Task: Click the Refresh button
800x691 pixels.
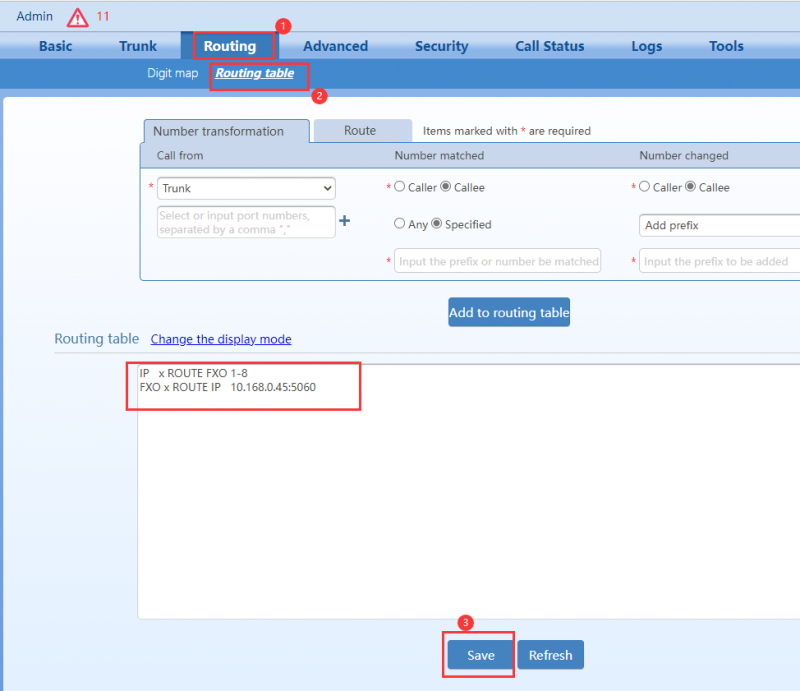Action: (x=550, y=655)
